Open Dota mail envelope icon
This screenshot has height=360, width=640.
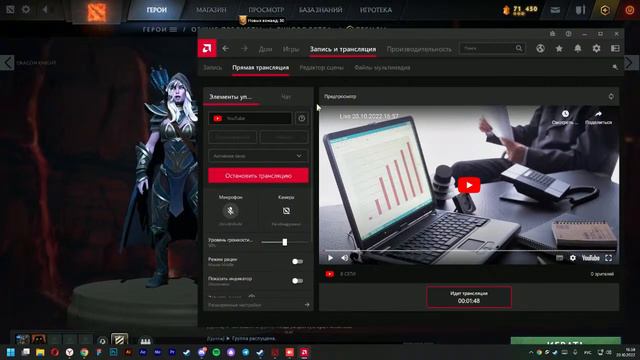pos(555,10)
